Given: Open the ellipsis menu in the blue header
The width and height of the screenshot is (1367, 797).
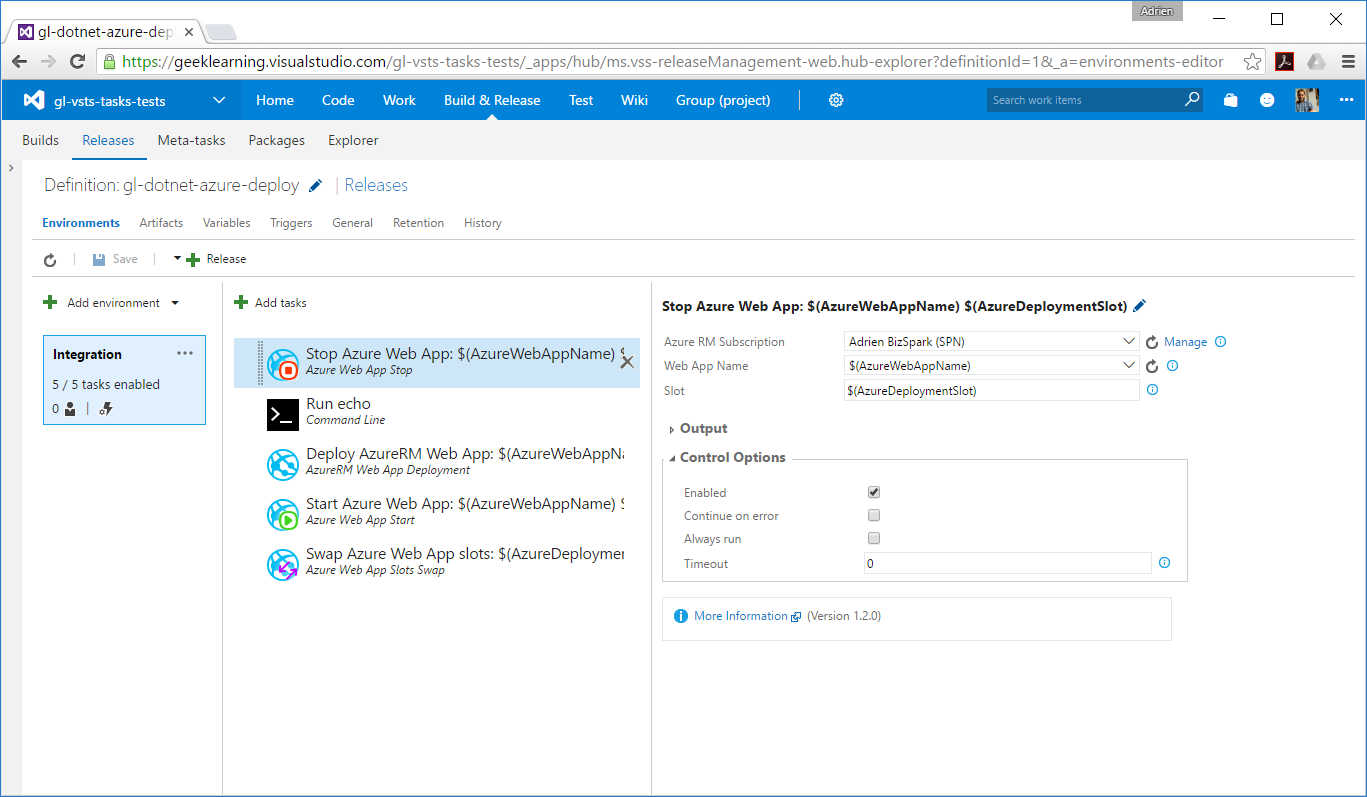Looking at the screenshot, I should [x=1346, y=100].
